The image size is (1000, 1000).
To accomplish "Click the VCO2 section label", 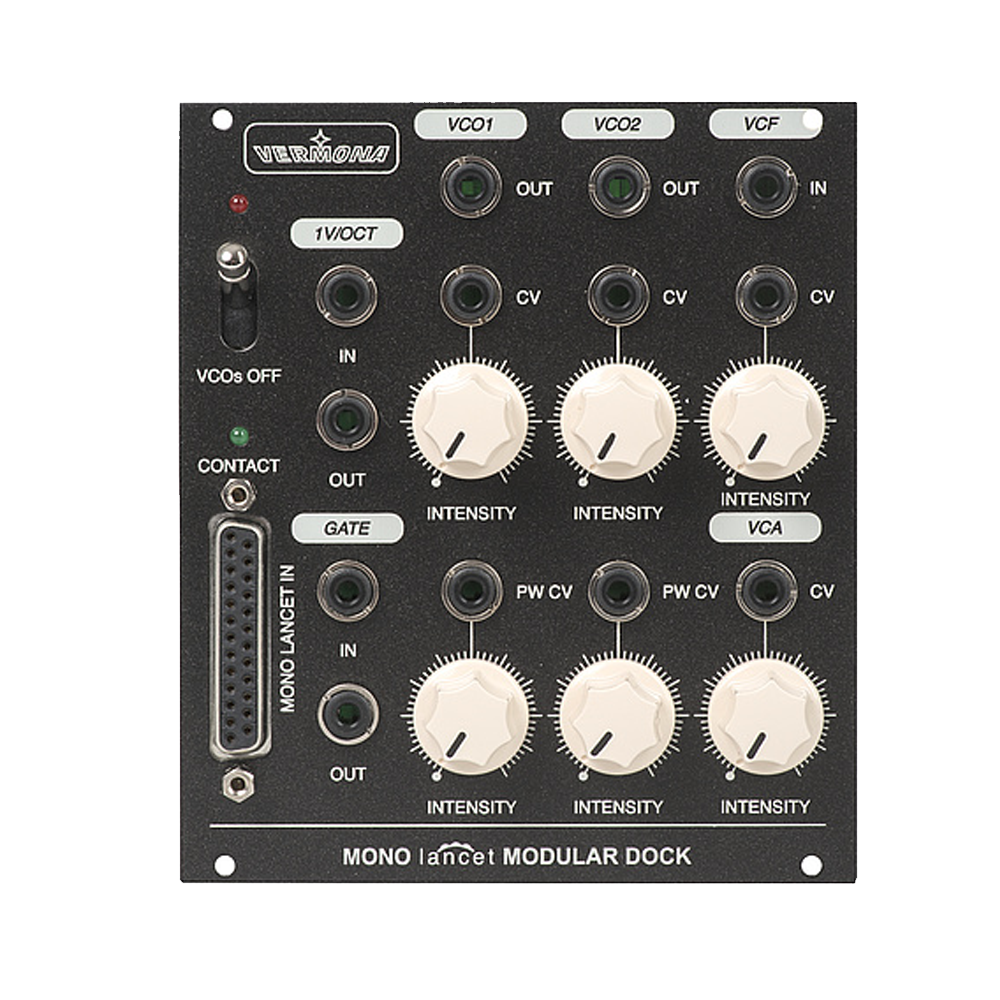I will point(617,124).
